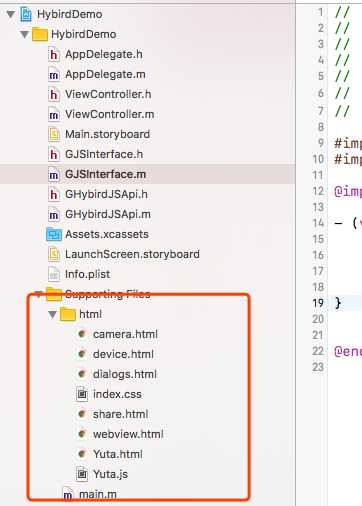Click the share.html file icon

pyautogui.click(x=82, y=414)
